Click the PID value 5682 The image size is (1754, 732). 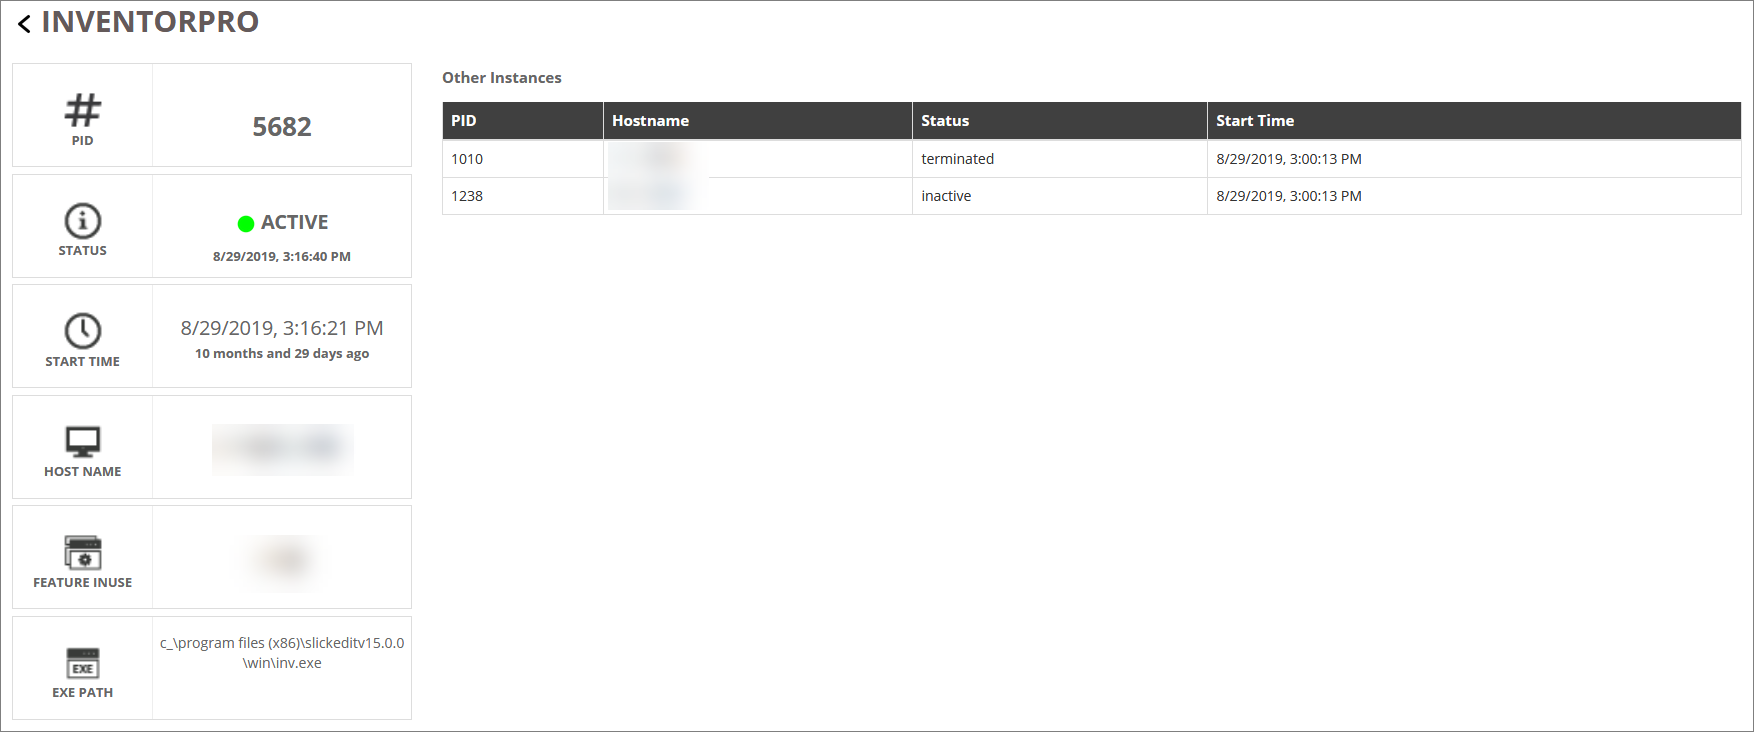(282, 127)
